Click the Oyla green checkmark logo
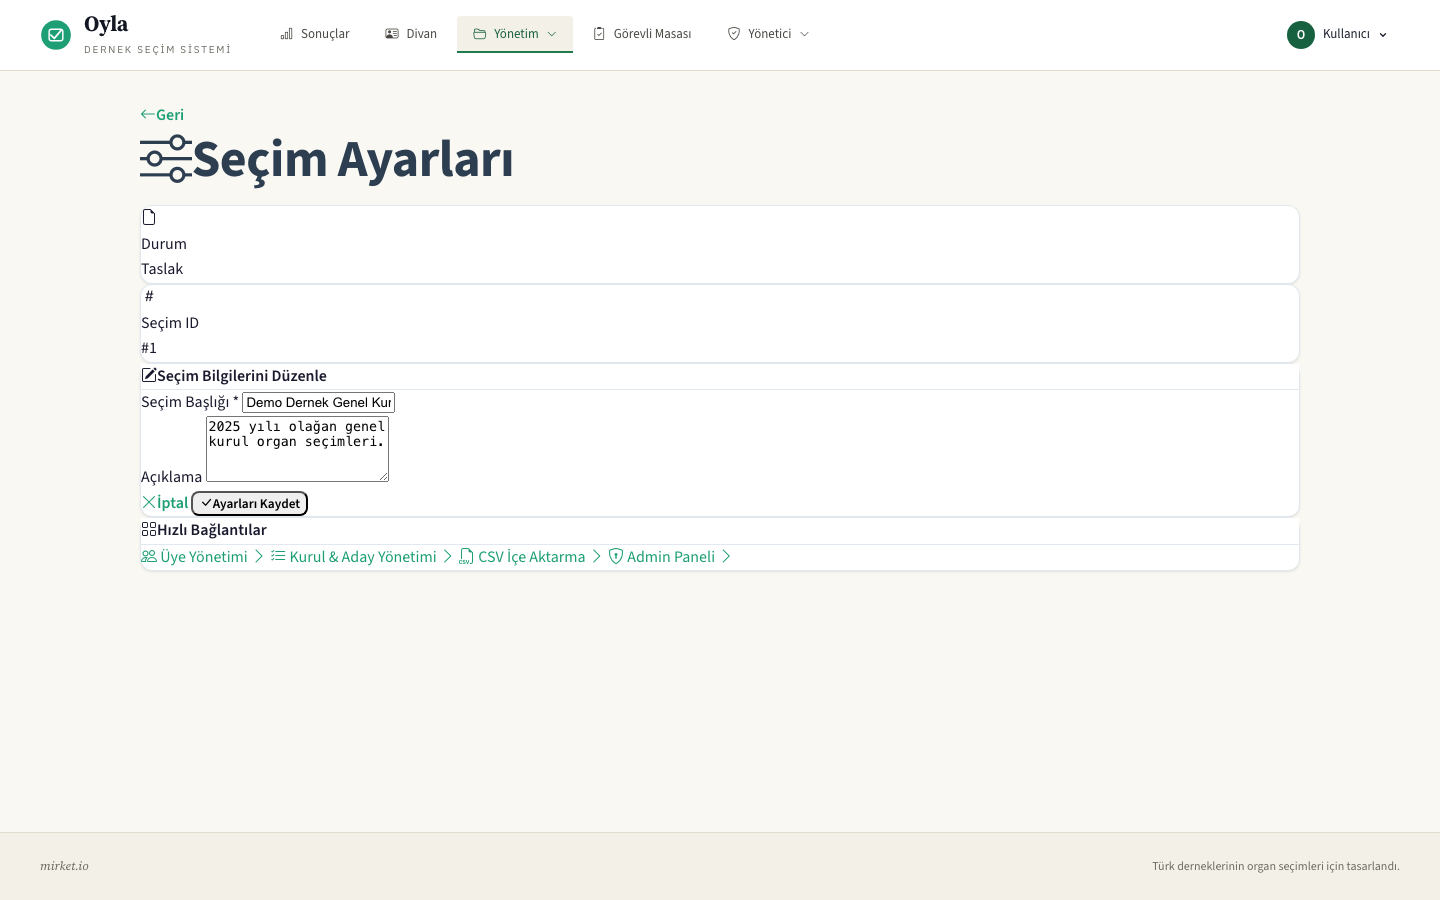 [56, 35]
